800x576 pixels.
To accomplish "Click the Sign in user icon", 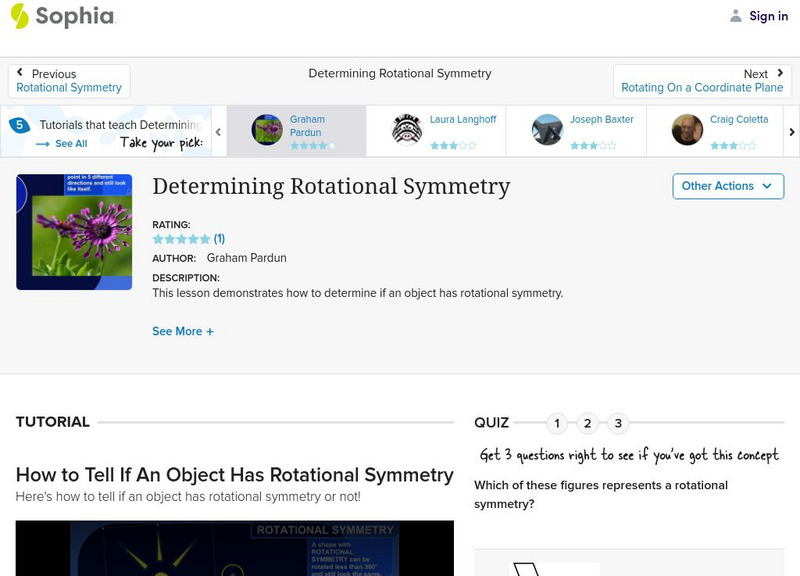I will coord(736,16).
